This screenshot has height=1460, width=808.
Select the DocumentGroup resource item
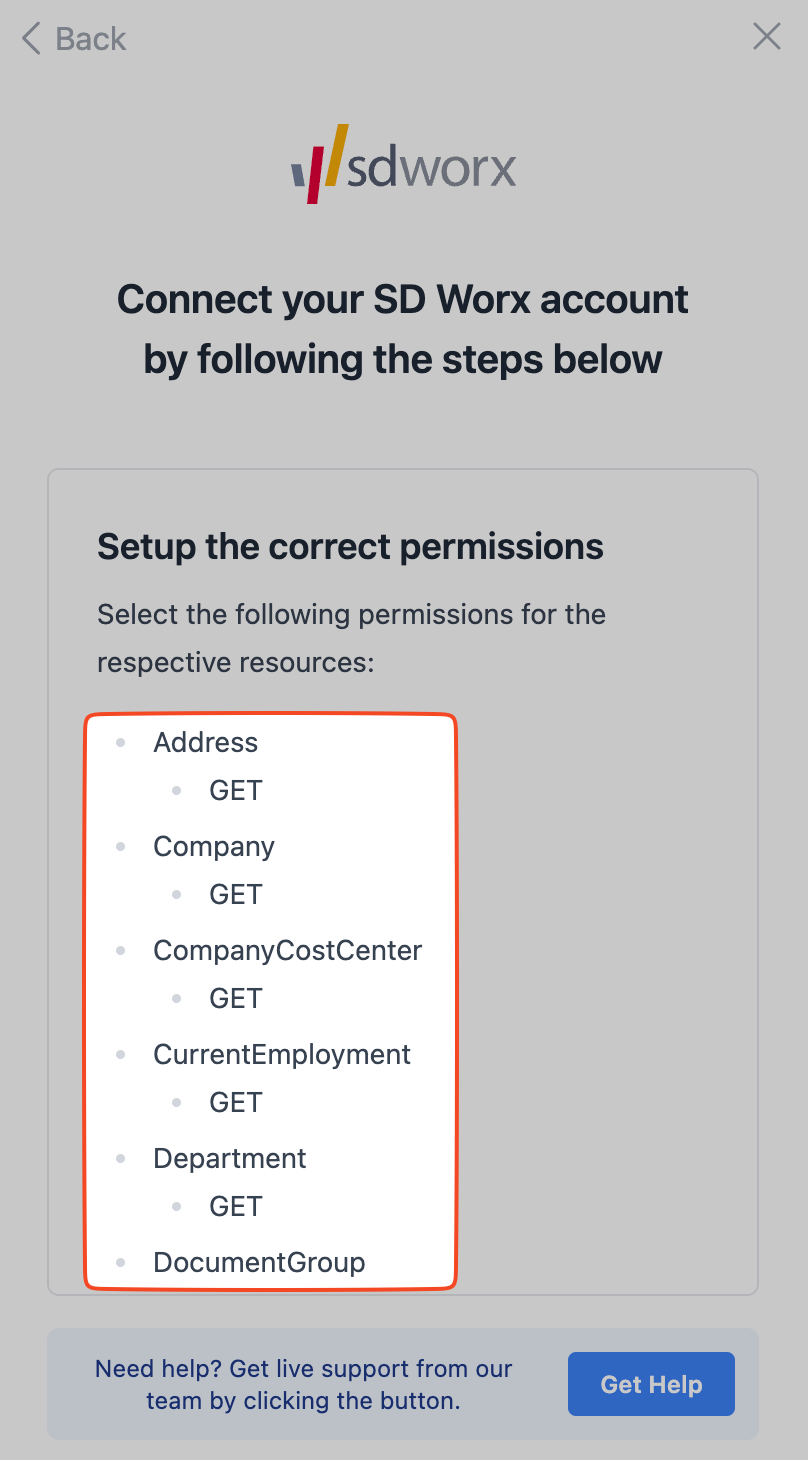point(258,1262)
